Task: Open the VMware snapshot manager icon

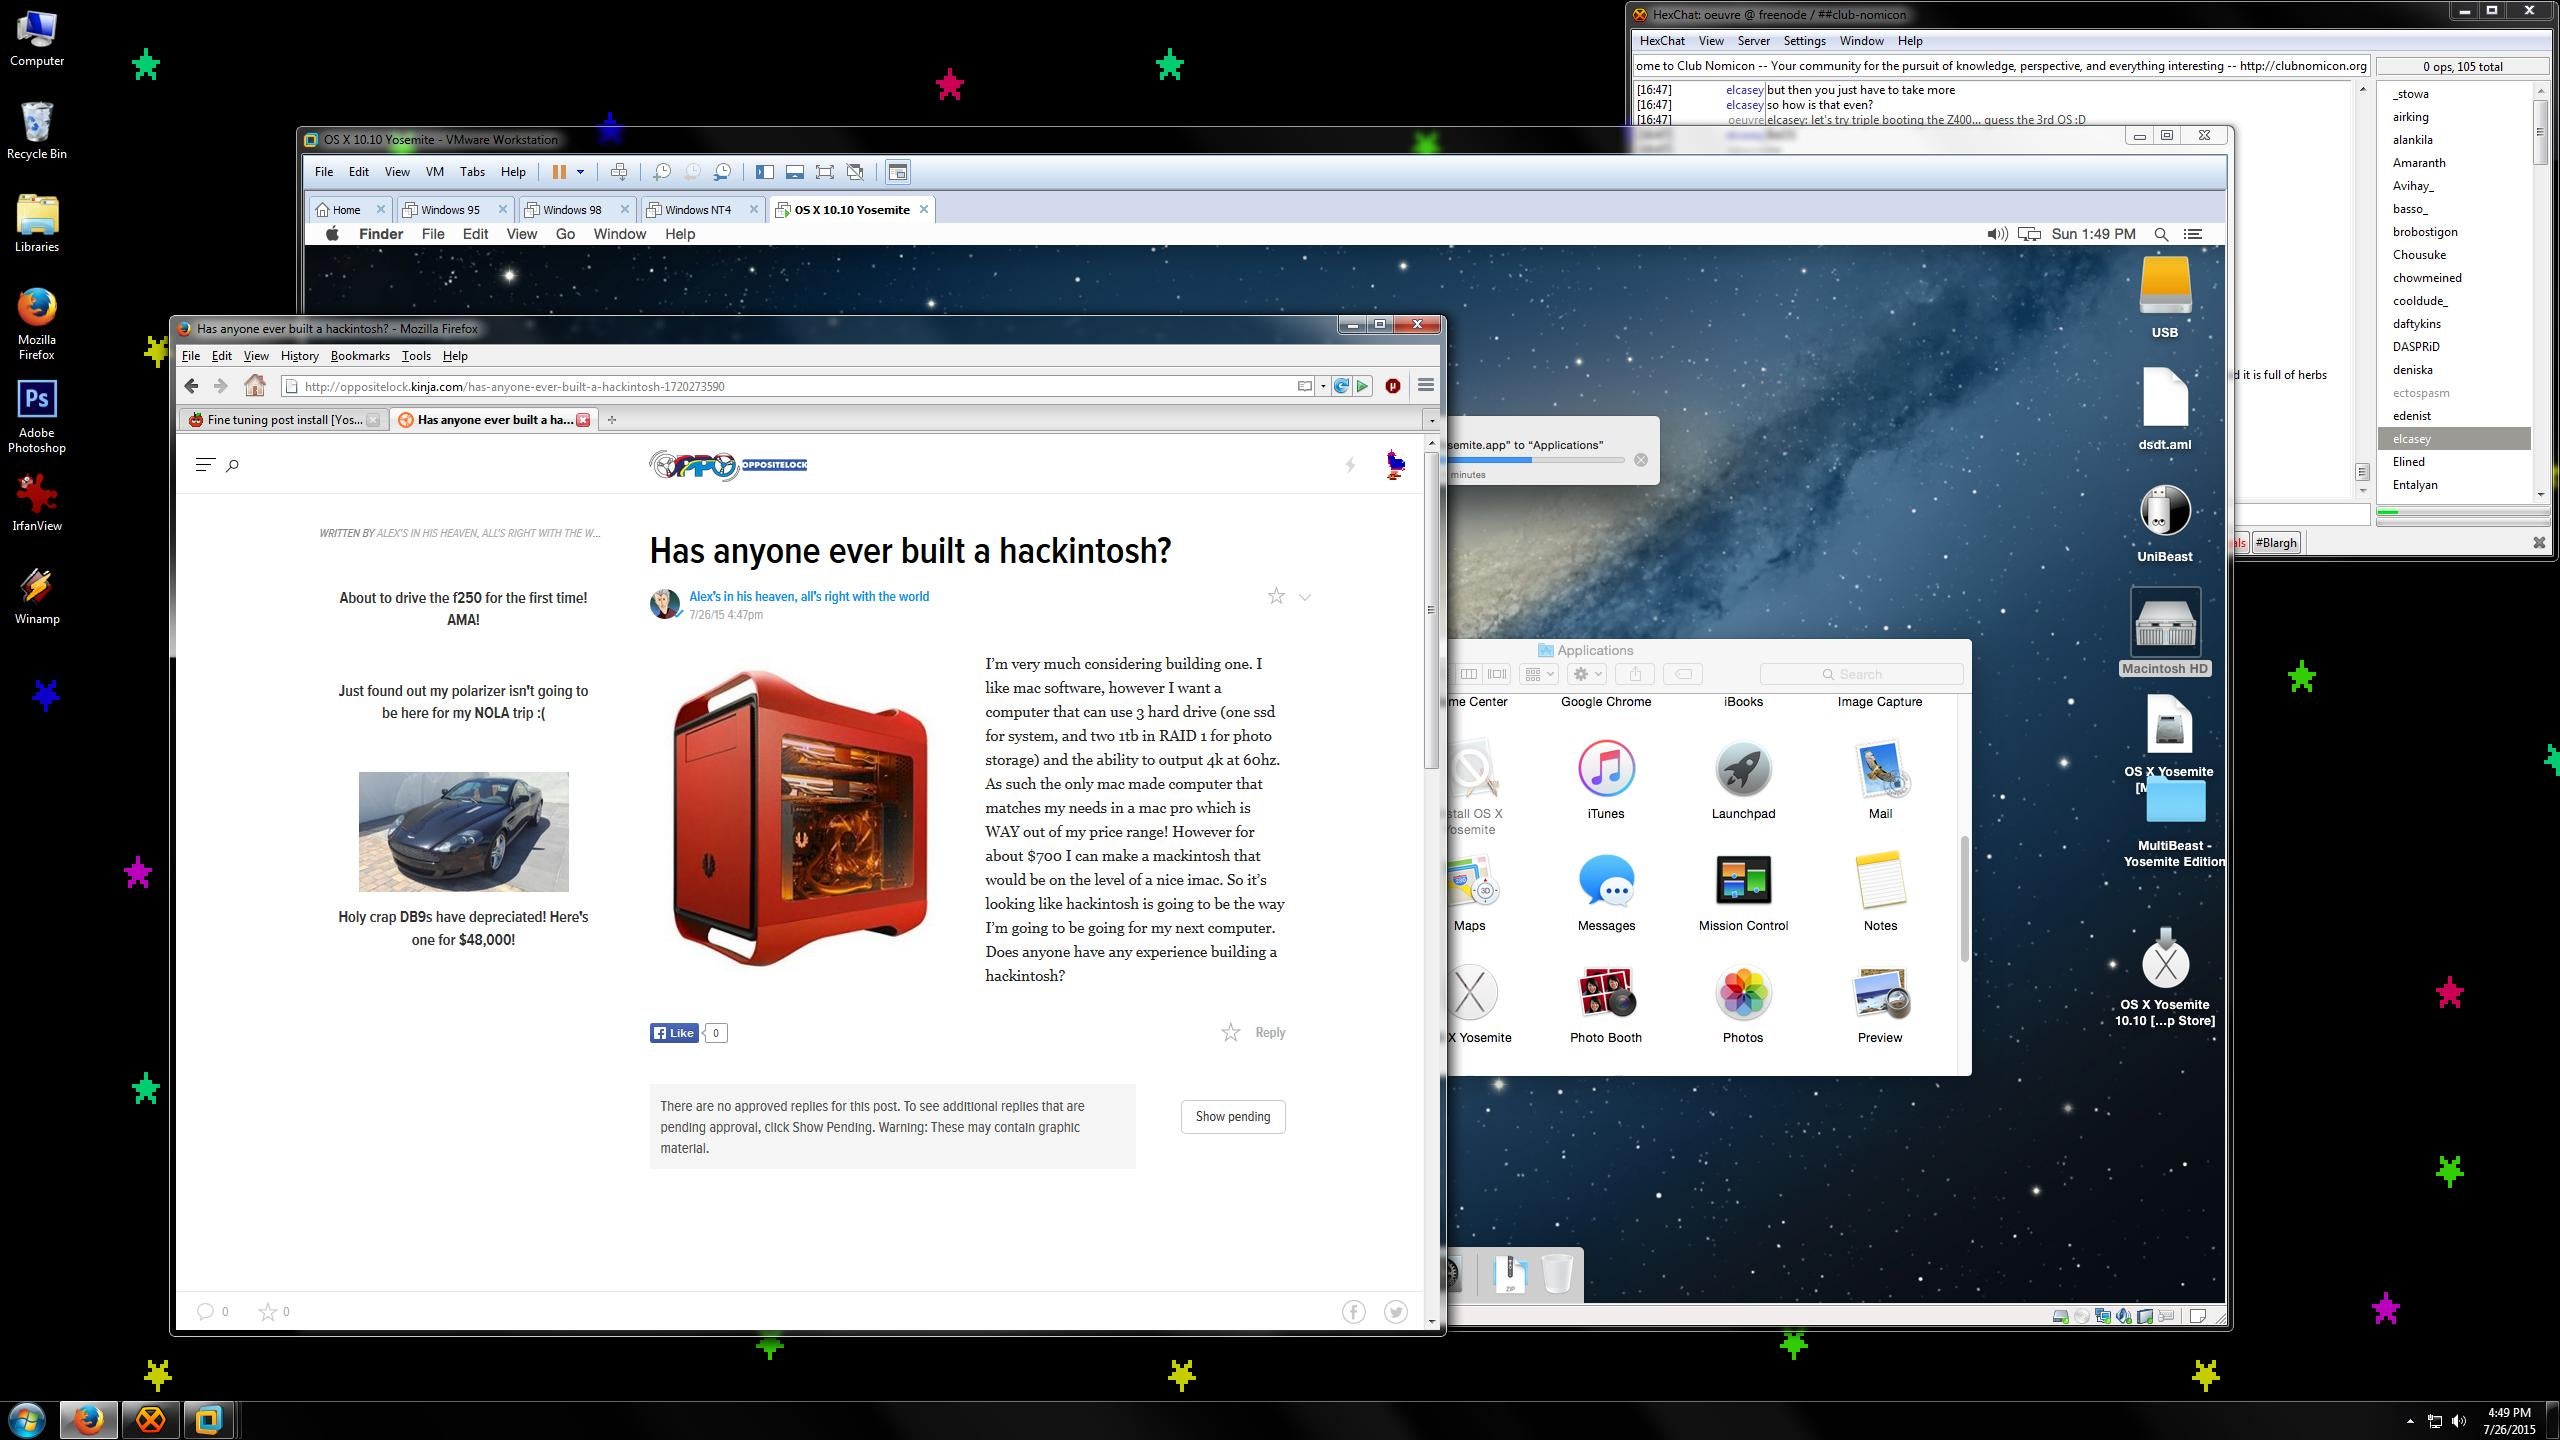Action: [722, 172]
